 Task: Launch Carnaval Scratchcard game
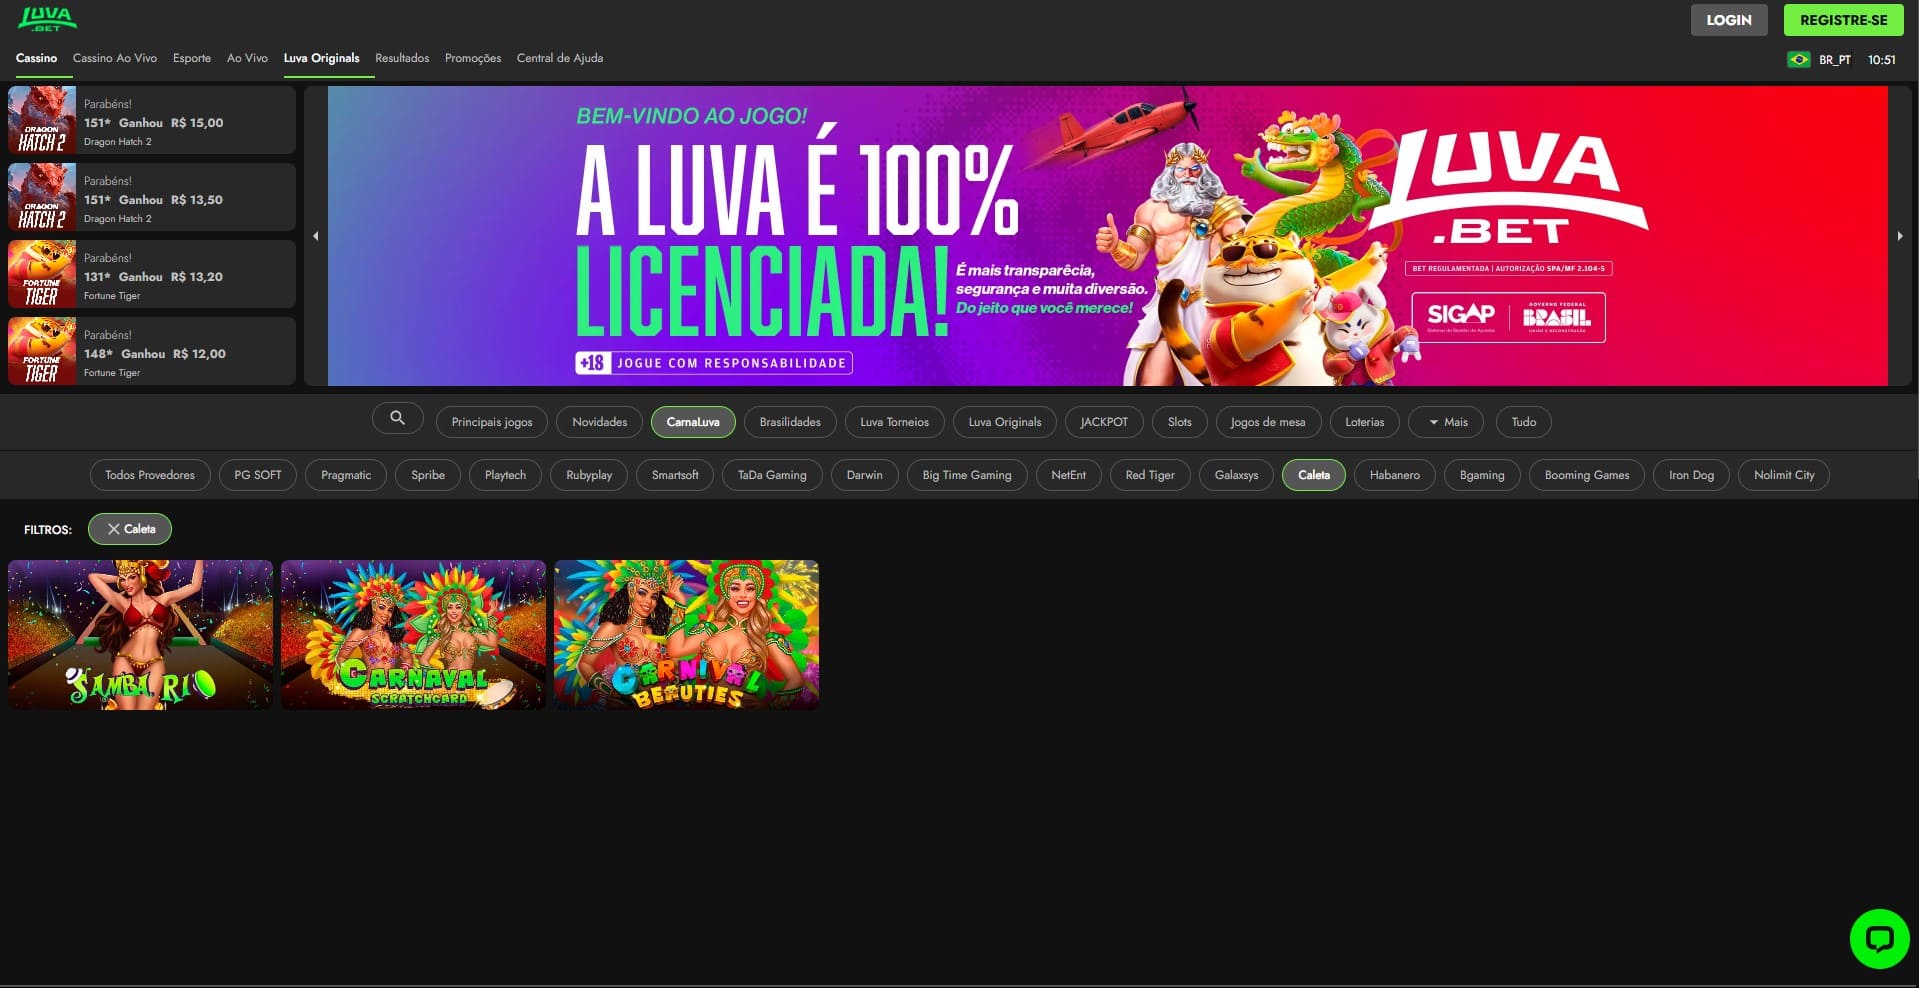pyautogui.click(x=413, y=635)
